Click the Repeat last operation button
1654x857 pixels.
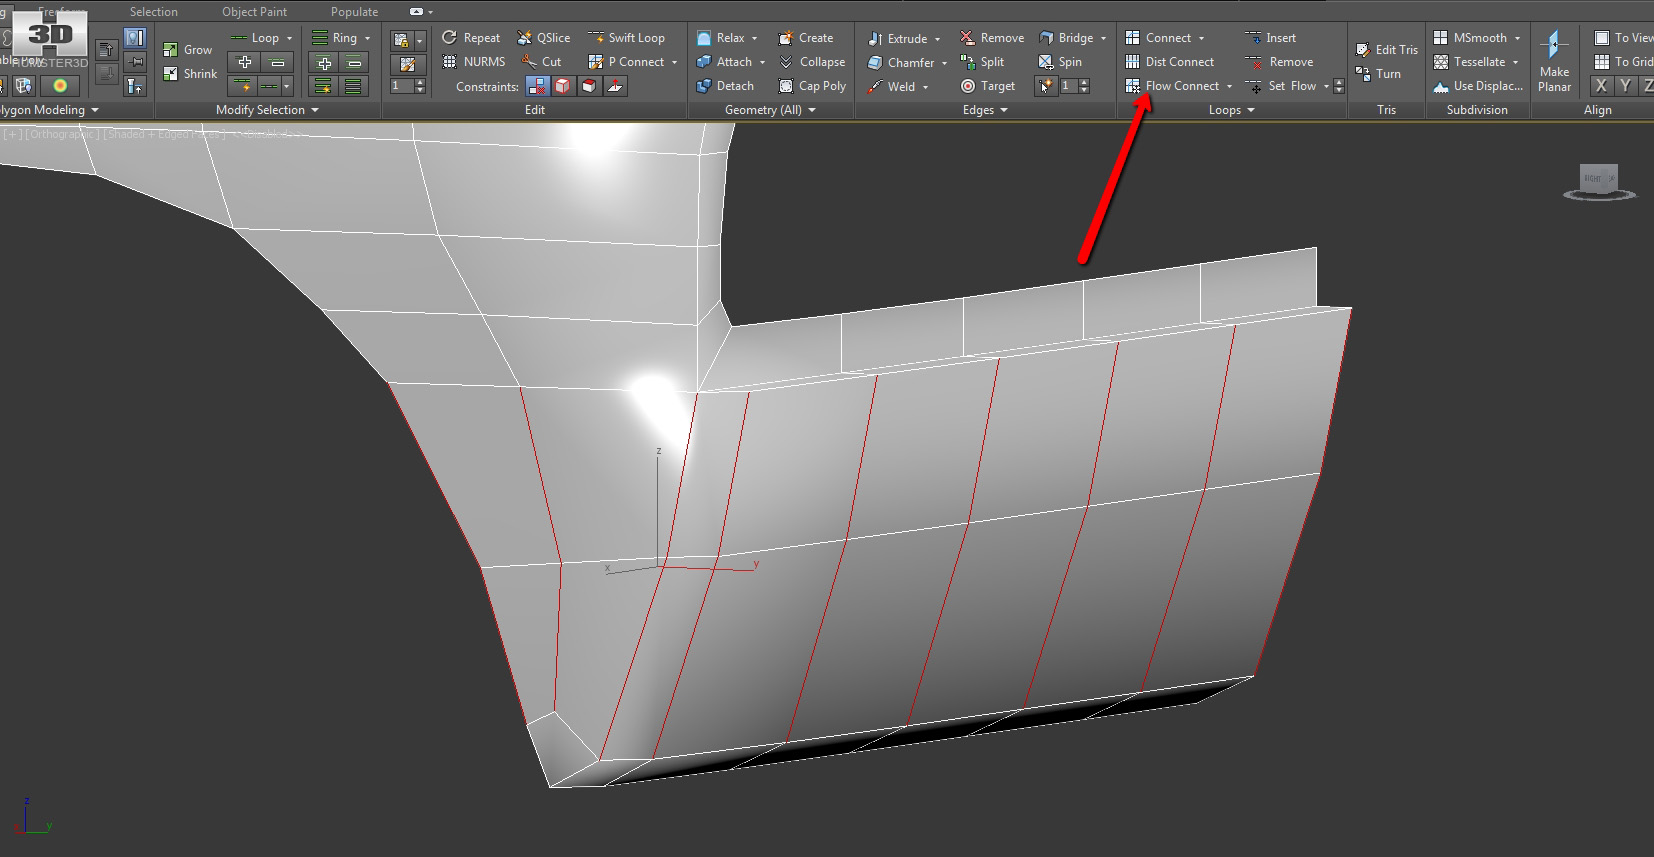click(x=471, y=38)
